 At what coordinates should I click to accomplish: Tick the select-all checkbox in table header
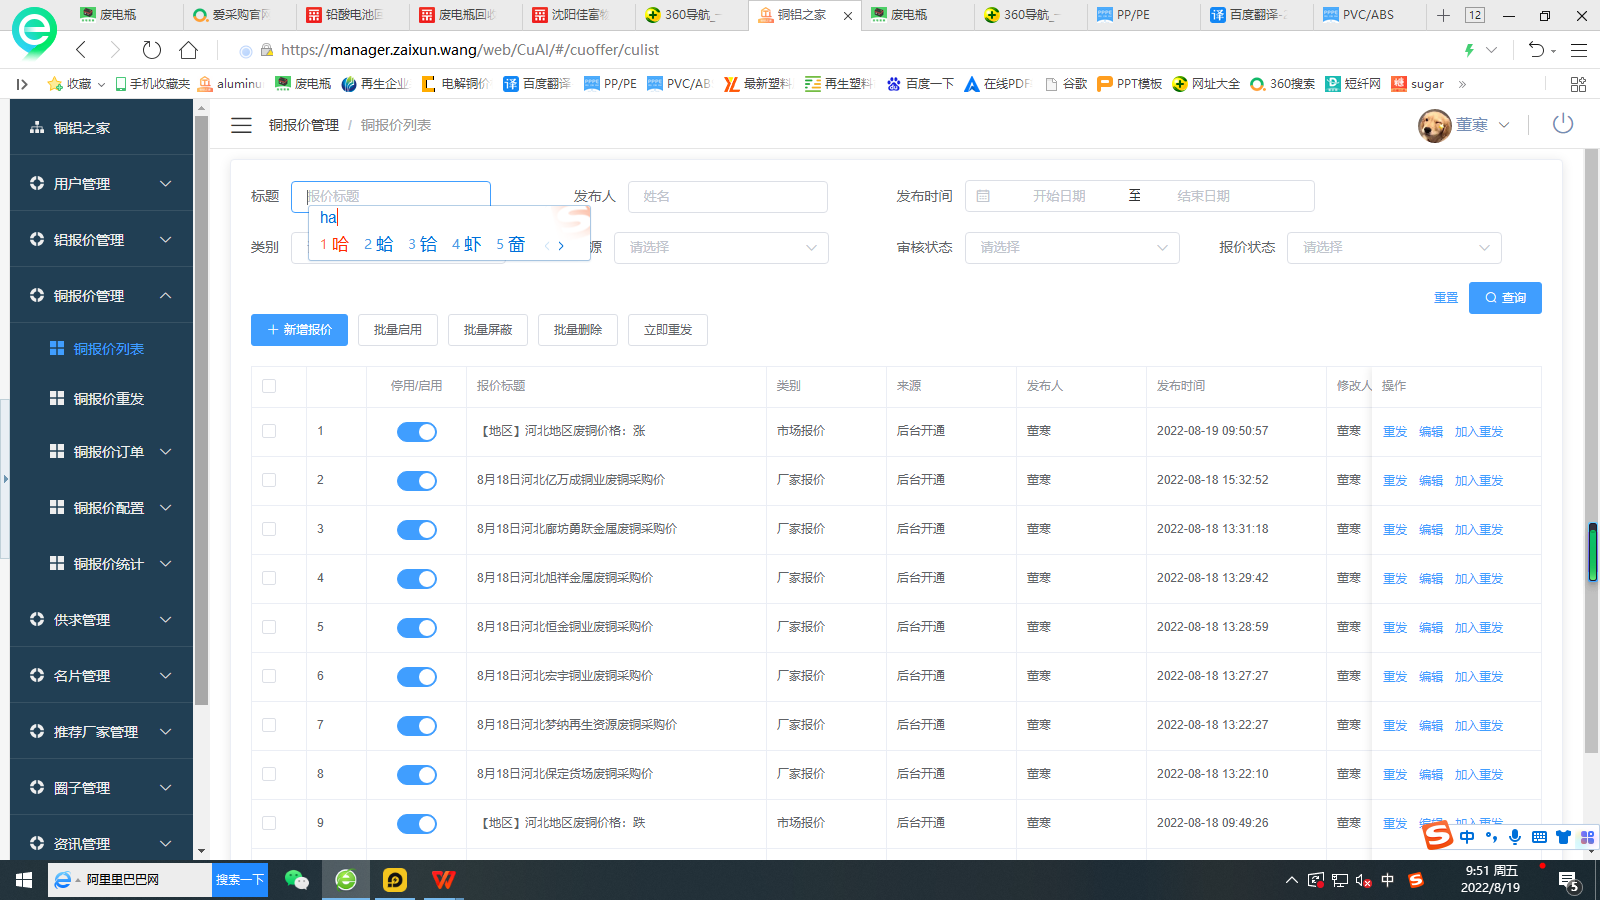click(269, 386)
